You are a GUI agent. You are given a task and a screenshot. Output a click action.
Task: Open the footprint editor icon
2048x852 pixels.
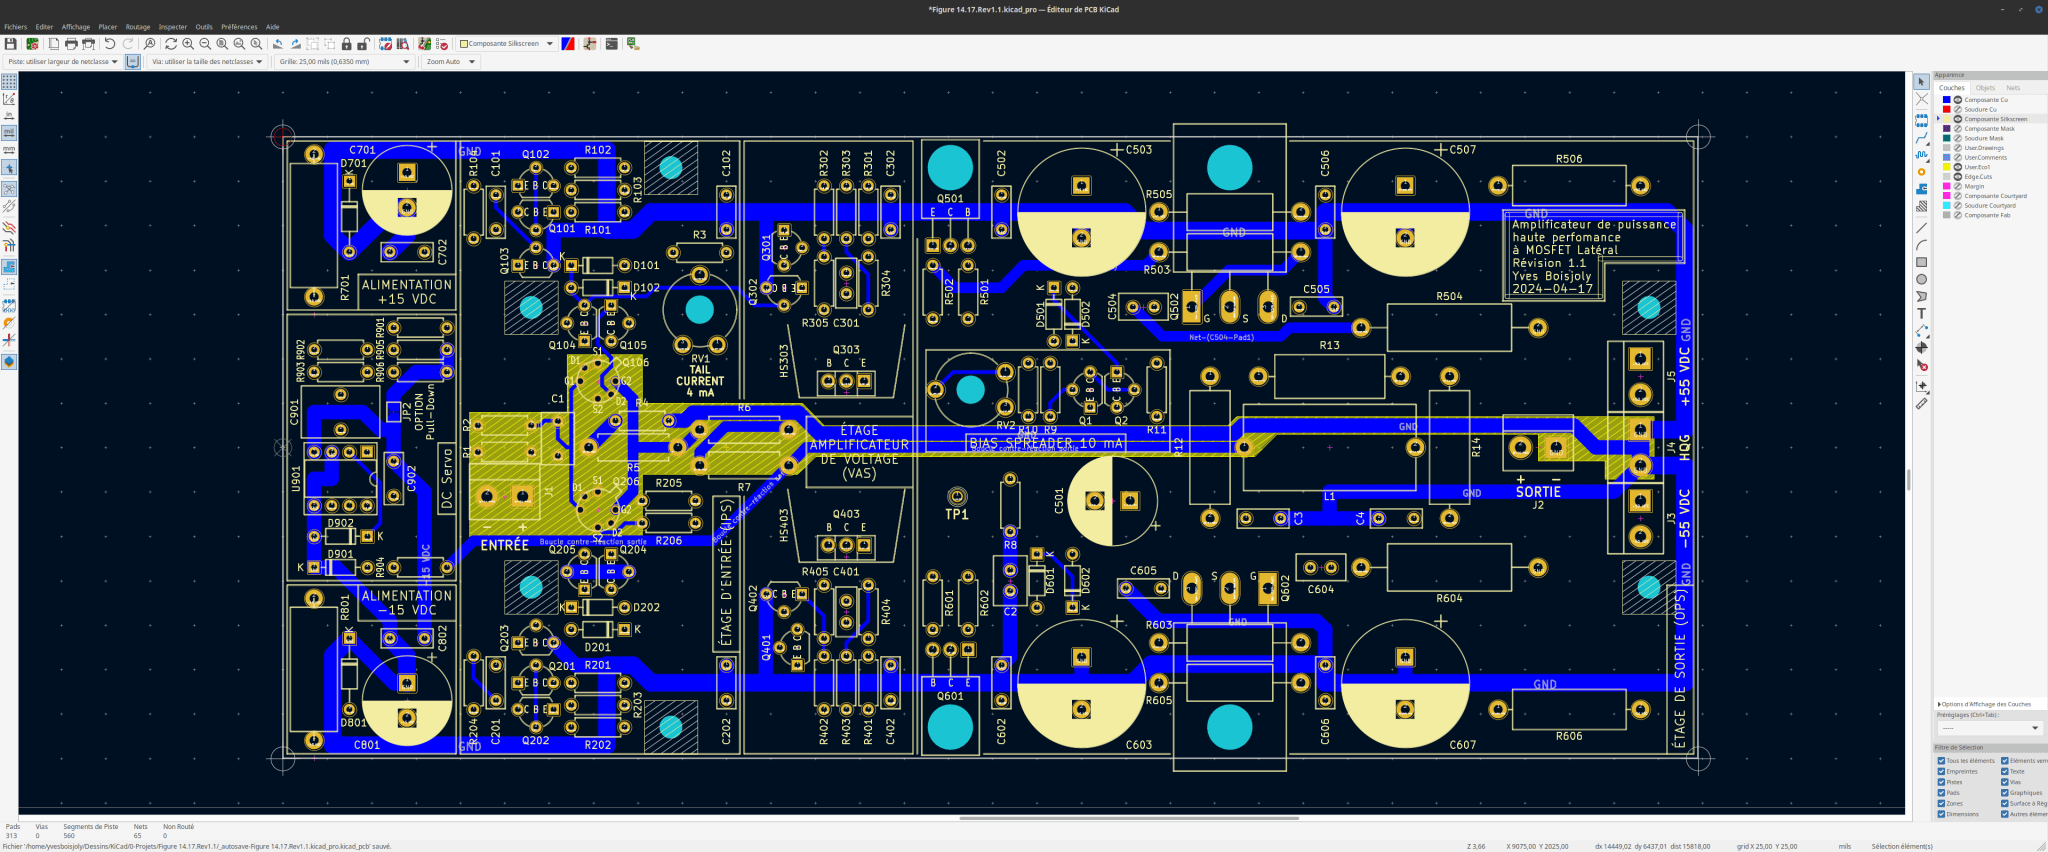click(x=385, y=44)
